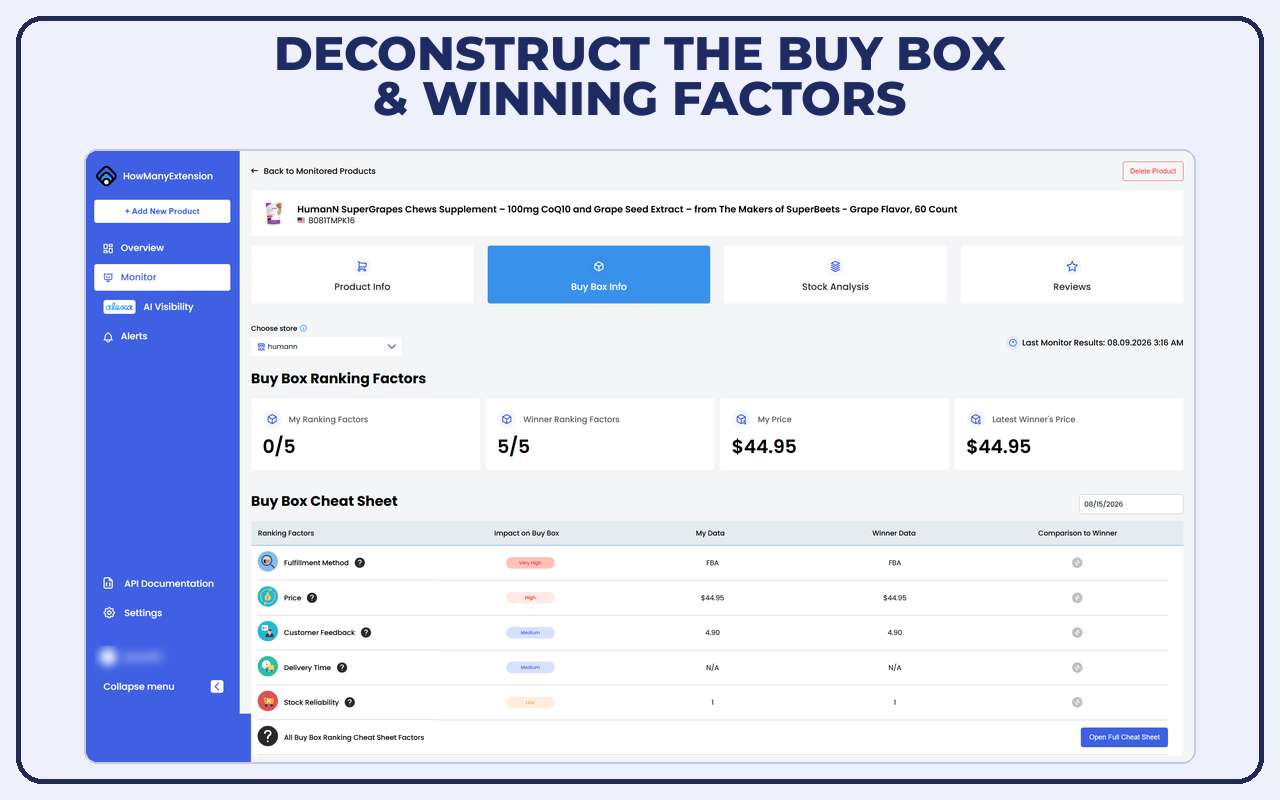Click the HowManyExtension logo icon
The width and height of the screenshot is (1280, 800).
106,176
